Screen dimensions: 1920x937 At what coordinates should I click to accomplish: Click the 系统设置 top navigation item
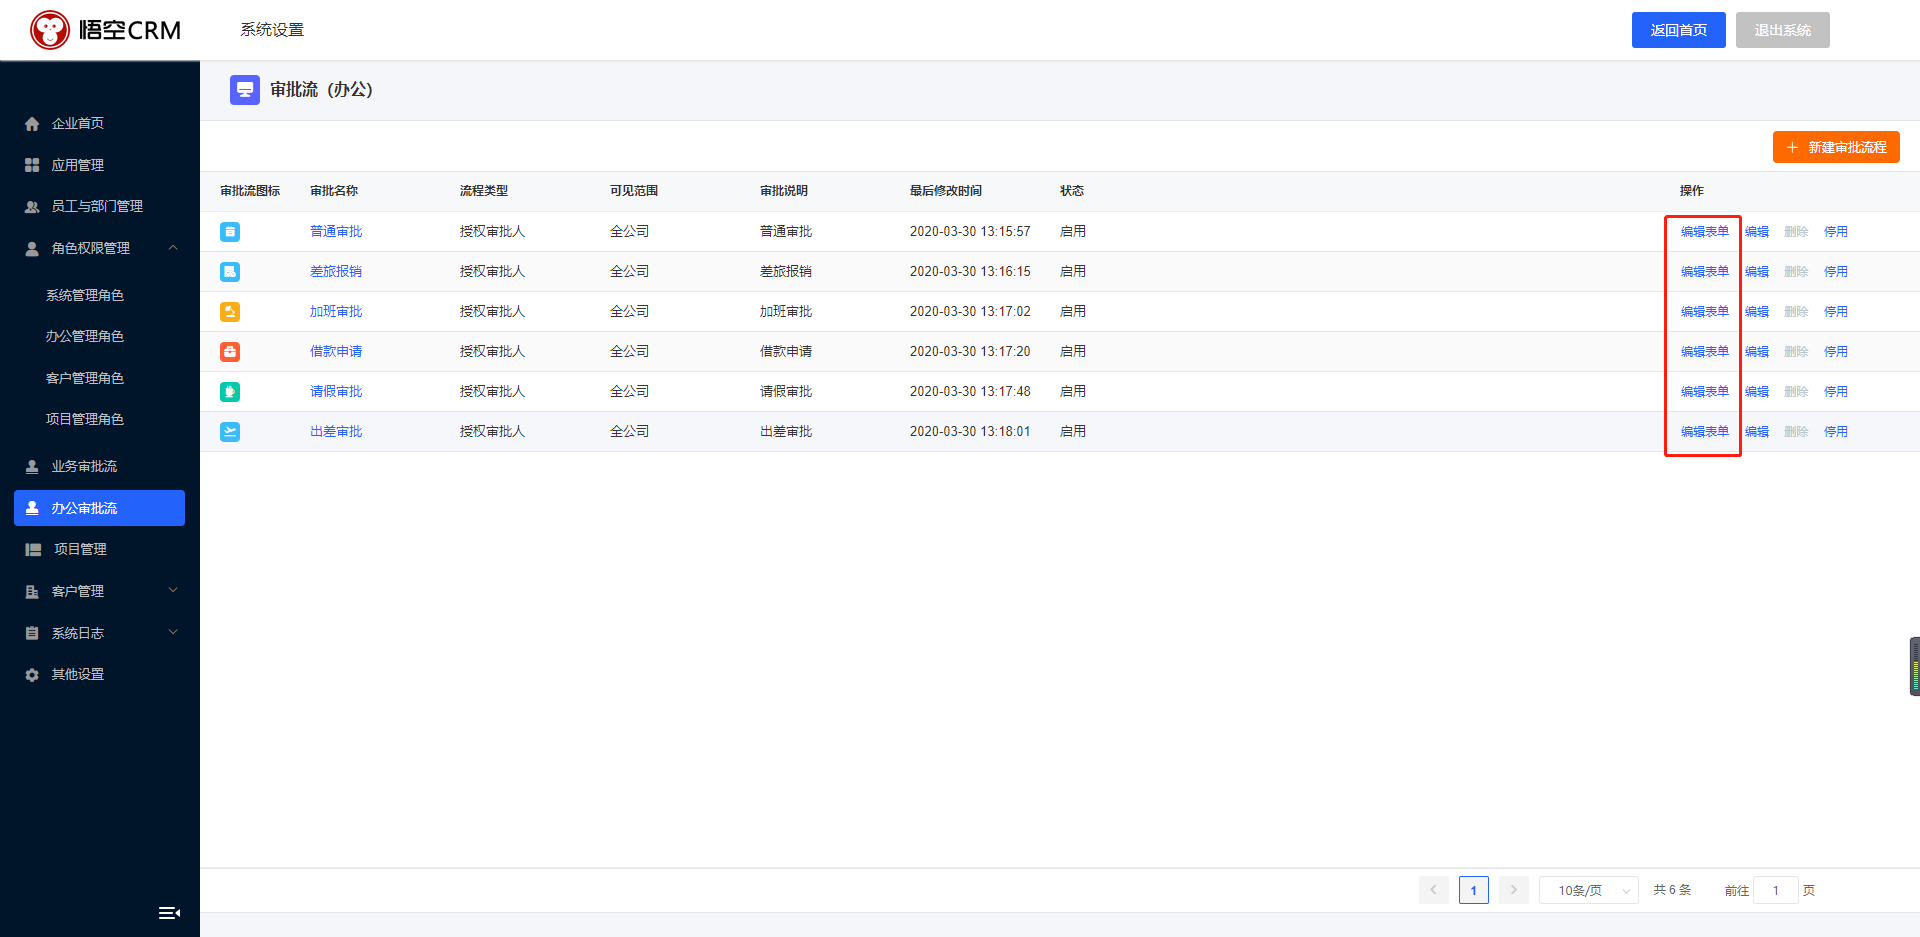coord(272,30)
